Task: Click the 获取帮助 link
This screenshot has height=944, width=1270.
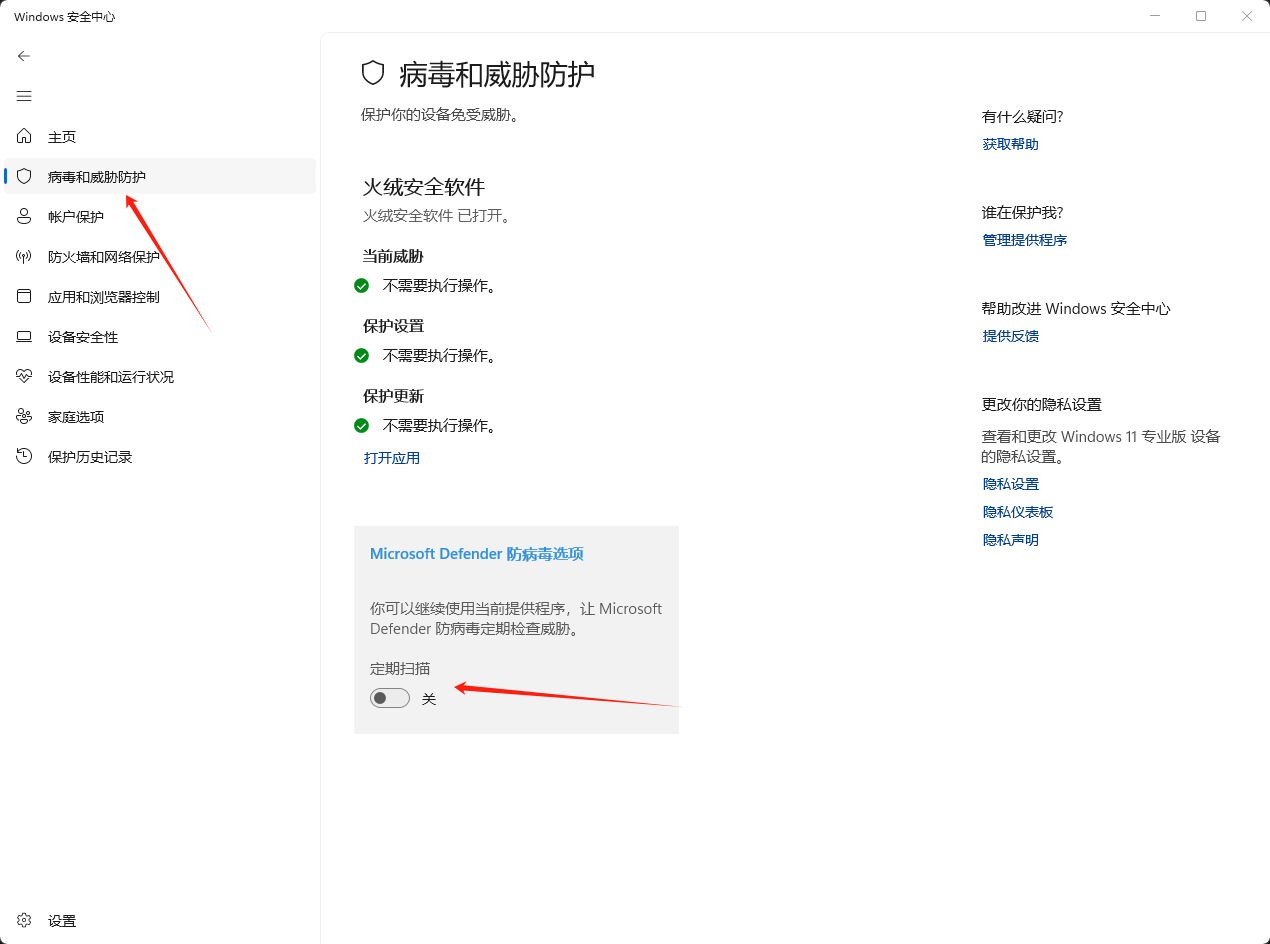Action: tap(1010, 143)
